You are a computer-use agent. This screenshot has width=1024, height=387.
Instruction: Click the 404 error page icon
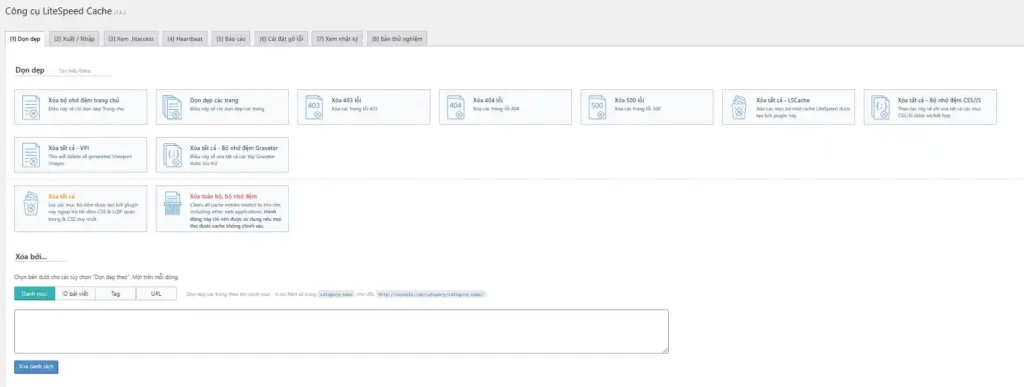(456, 107)
